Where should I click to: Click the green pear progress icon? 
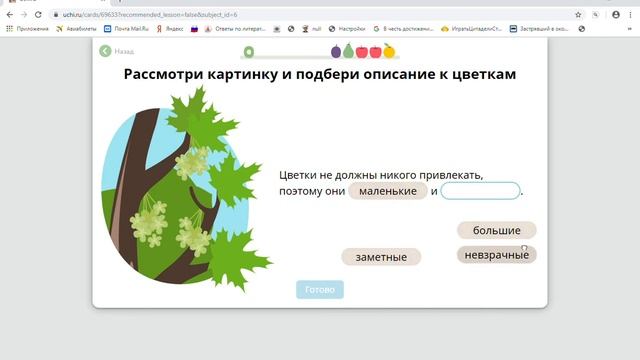click(348, 51)
